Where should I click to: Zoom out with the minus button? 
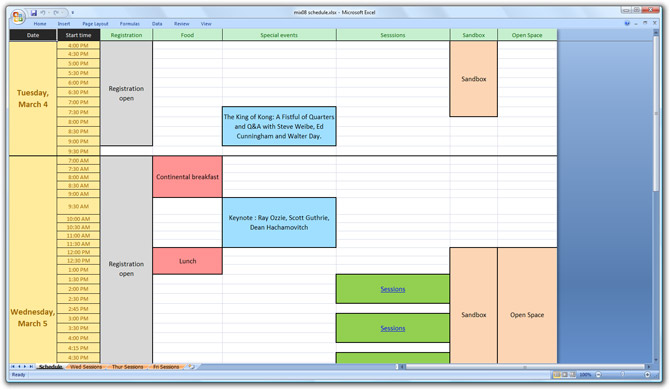[598, 375]
